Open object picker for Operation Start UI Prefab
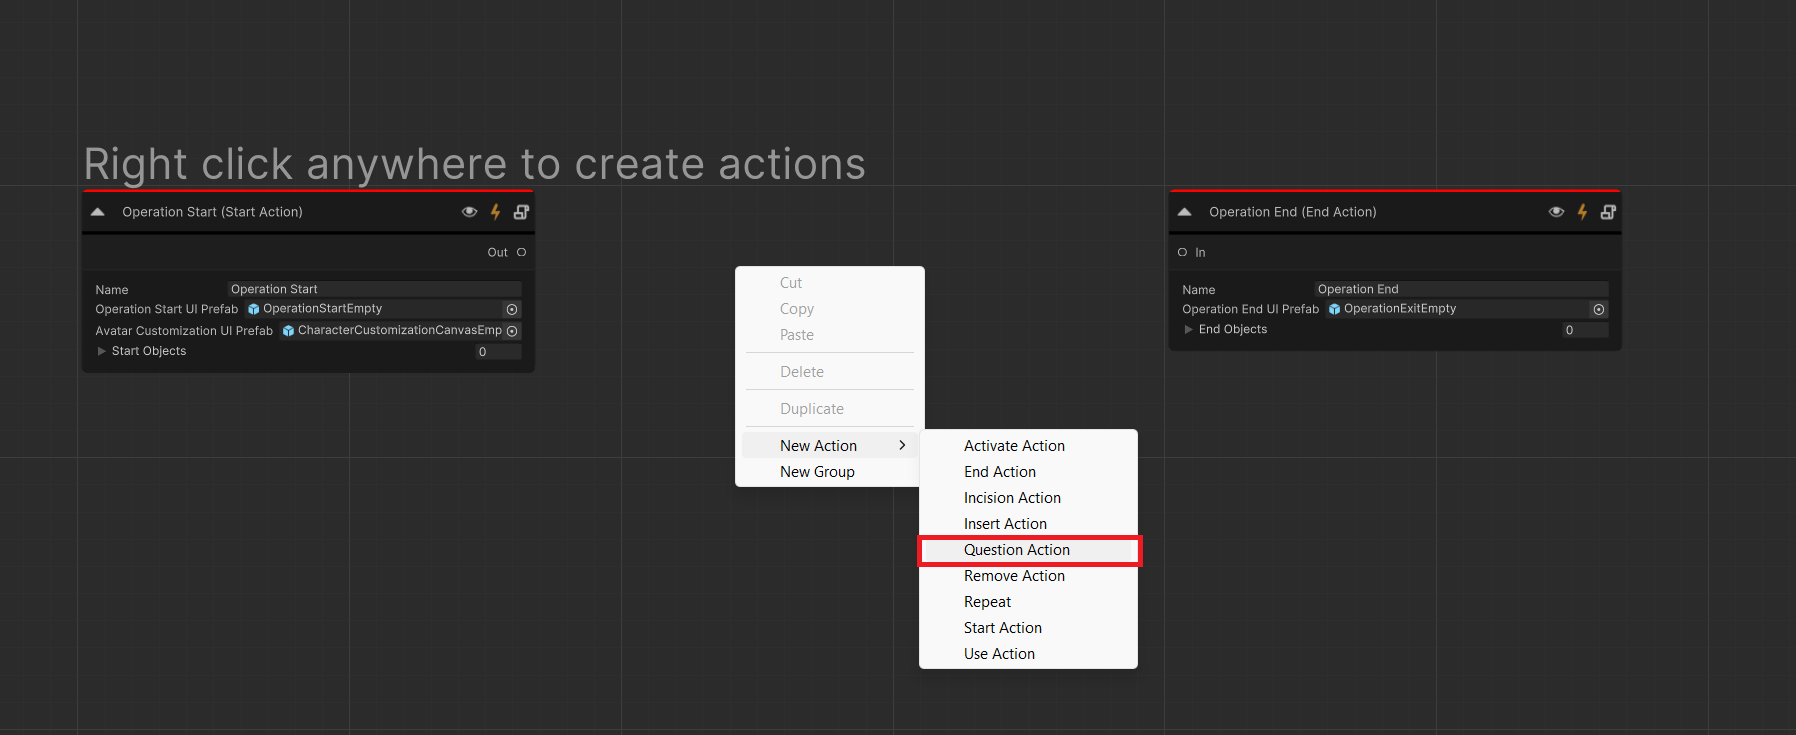 click(512, 310)
